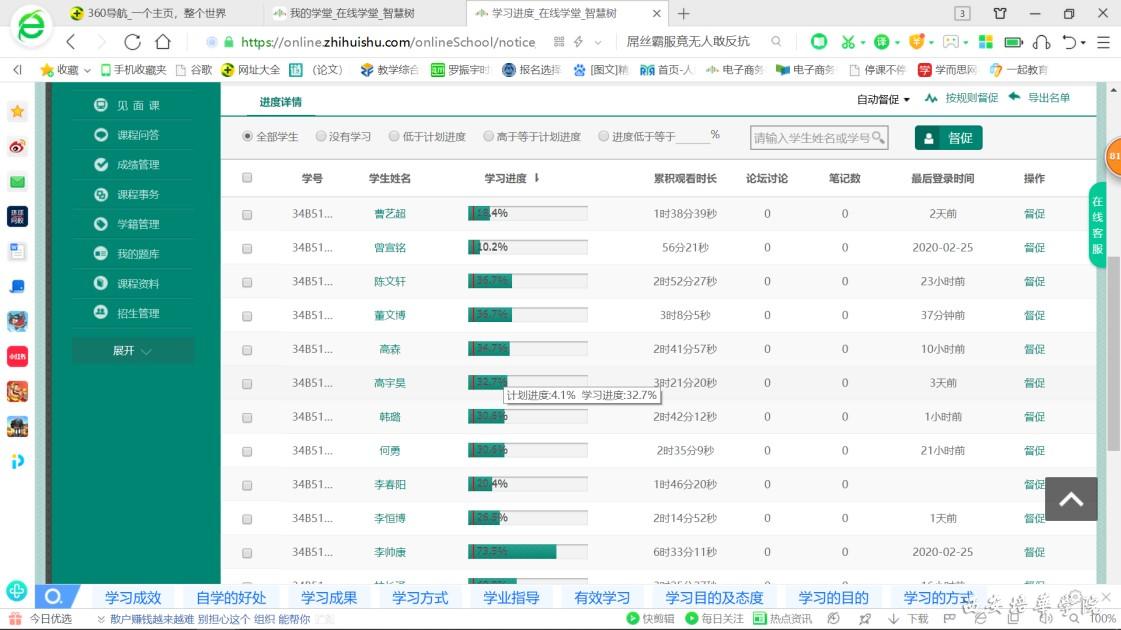Sort by 学习进度 column arrow
Screen dimensions: 1121x630
pyautogui.click(x=537, y=178)
